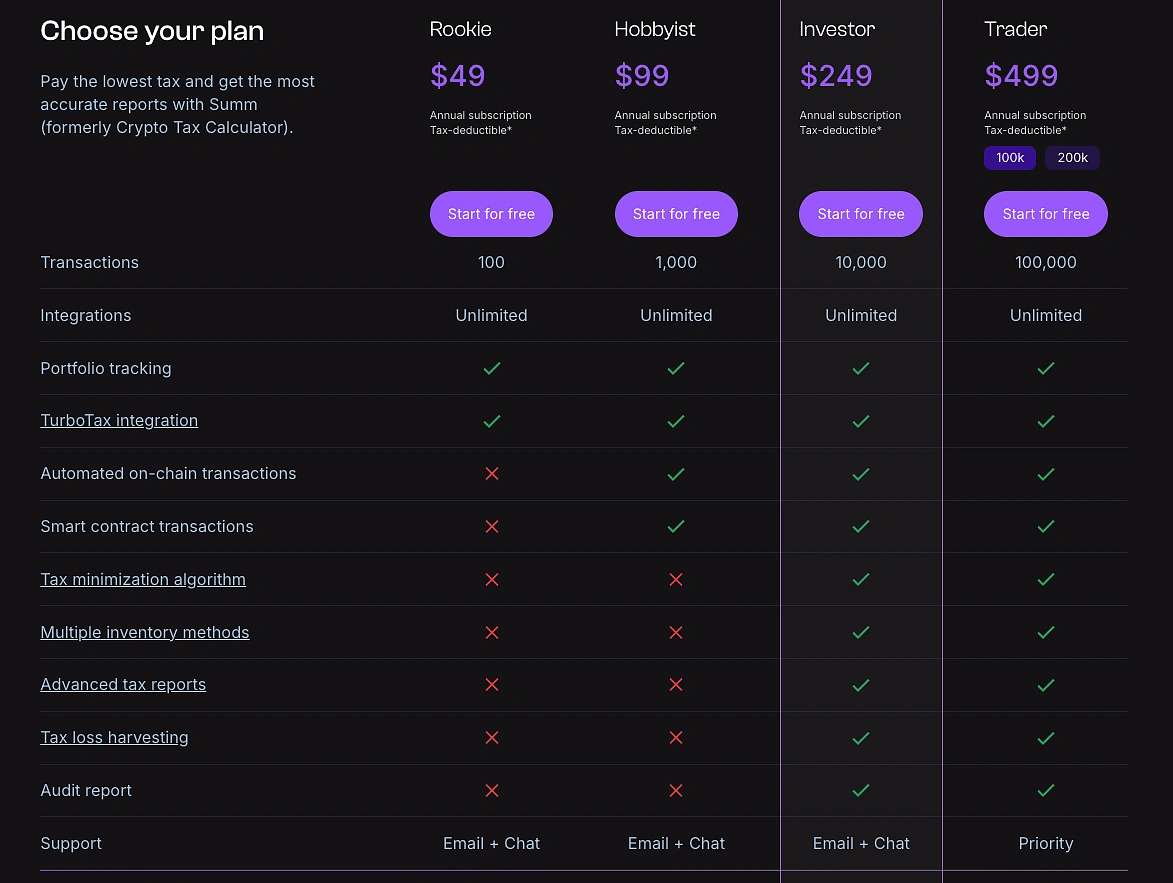
Task: Click the Hobbyist red X for Advanced tax reports
Action: click(676, 685)
